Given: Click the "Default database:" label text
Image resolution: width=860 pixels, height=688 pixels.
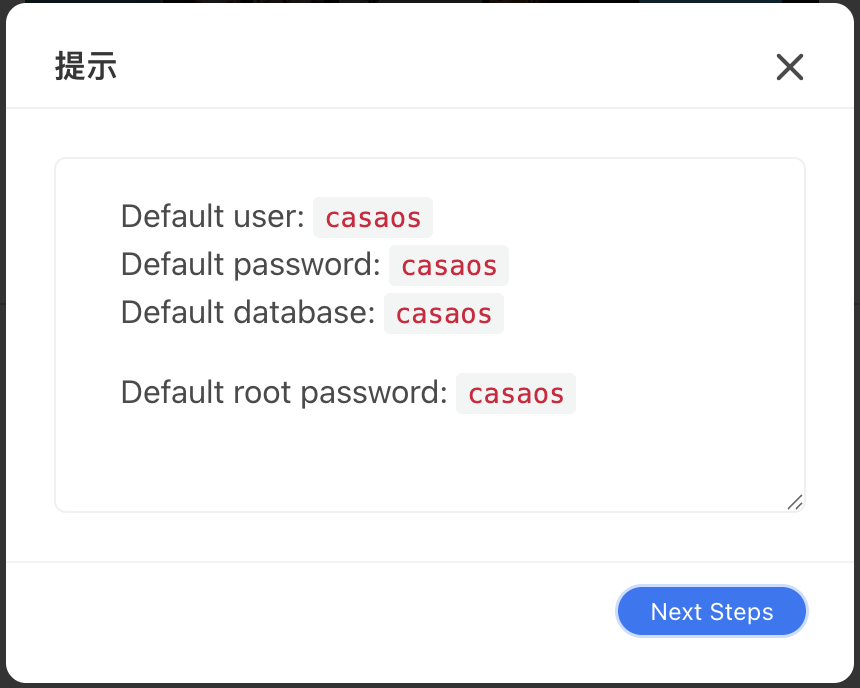Looking at the screenshot, I should (247, 313).
